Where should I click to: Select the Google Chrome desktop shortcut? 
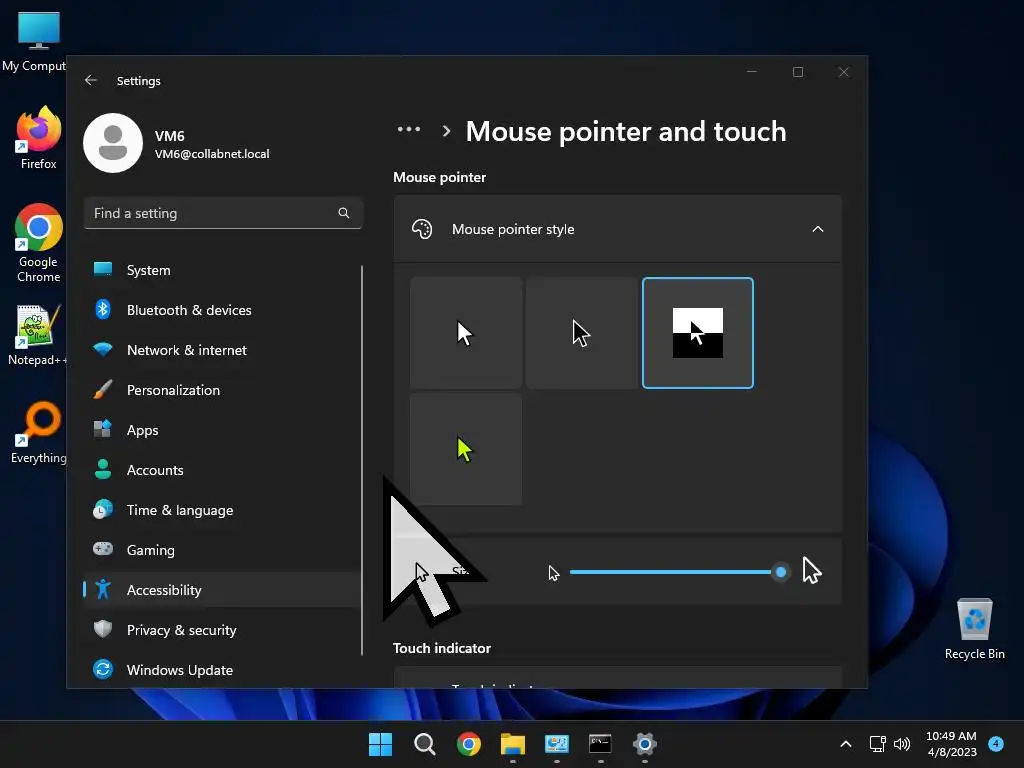click(x=39, y=243)
